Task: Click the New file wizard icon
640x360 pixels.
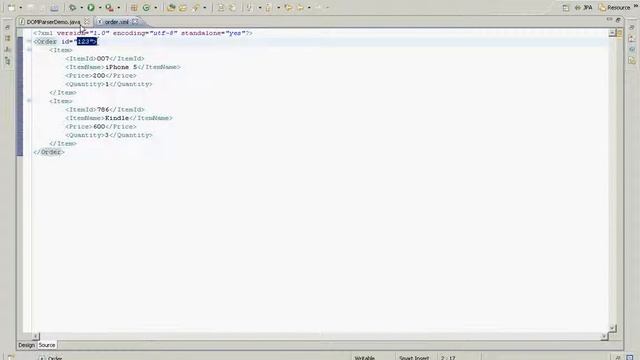Action: pos(11,8)
